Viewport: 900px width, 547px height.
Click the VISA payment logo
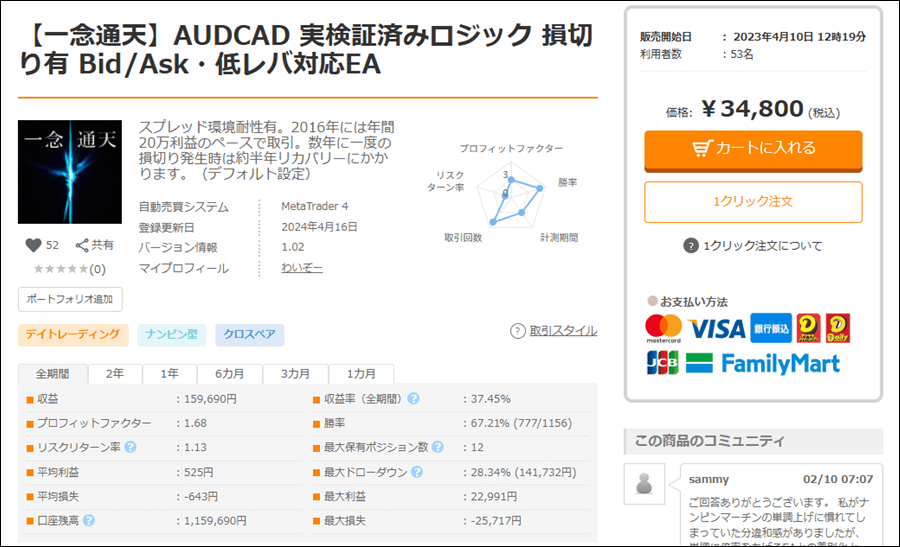click(717, 329)
